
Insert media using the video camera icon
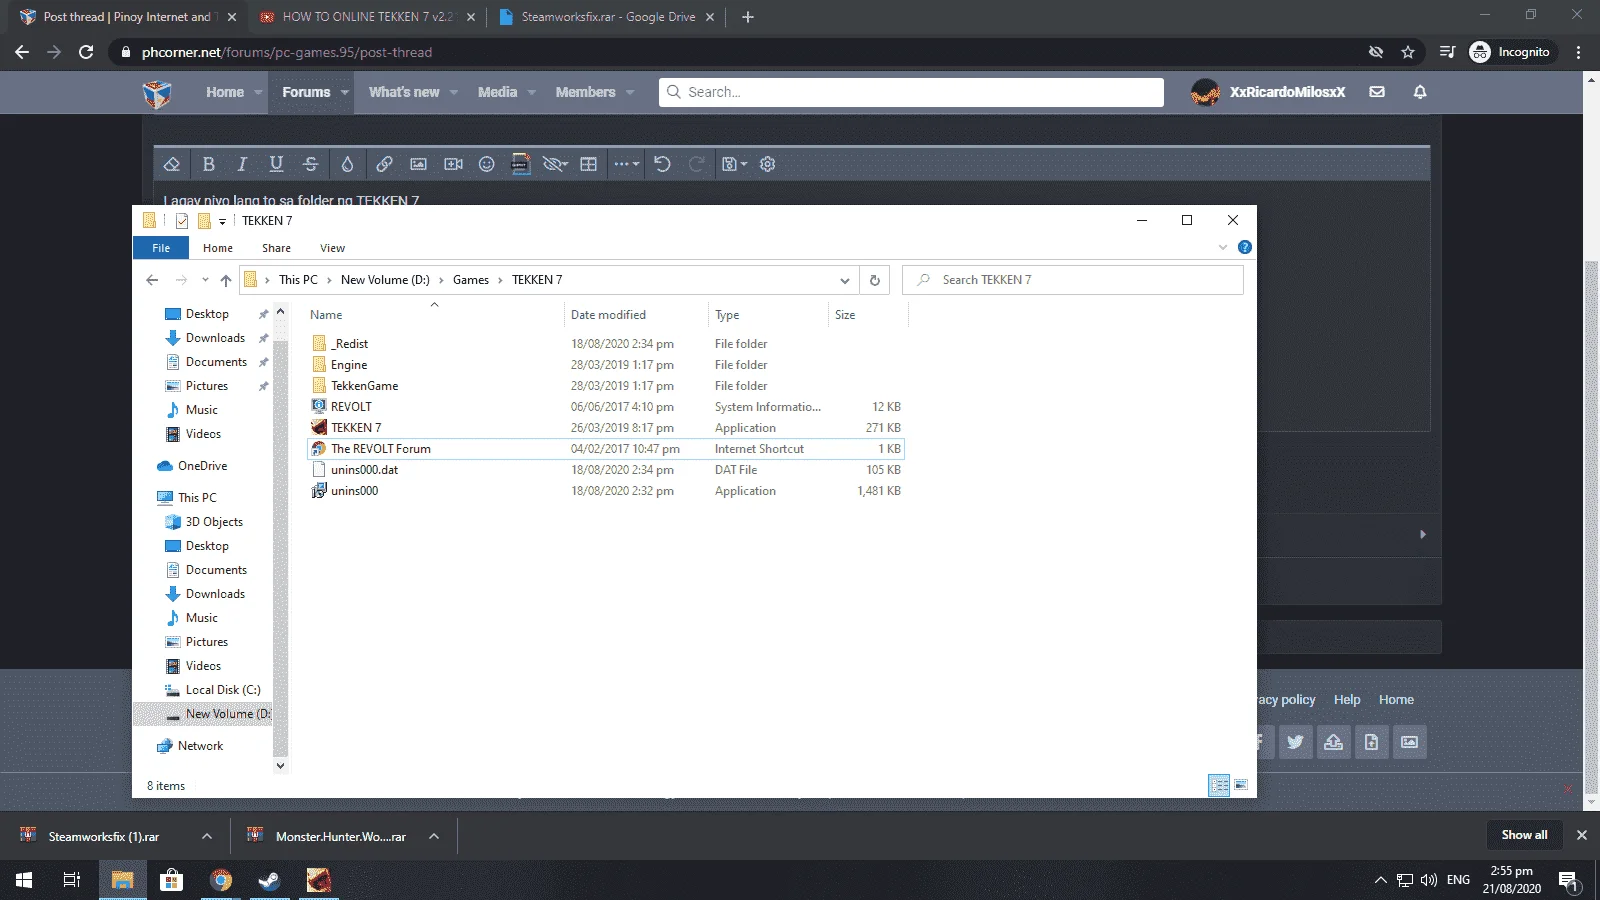(453, 164)
